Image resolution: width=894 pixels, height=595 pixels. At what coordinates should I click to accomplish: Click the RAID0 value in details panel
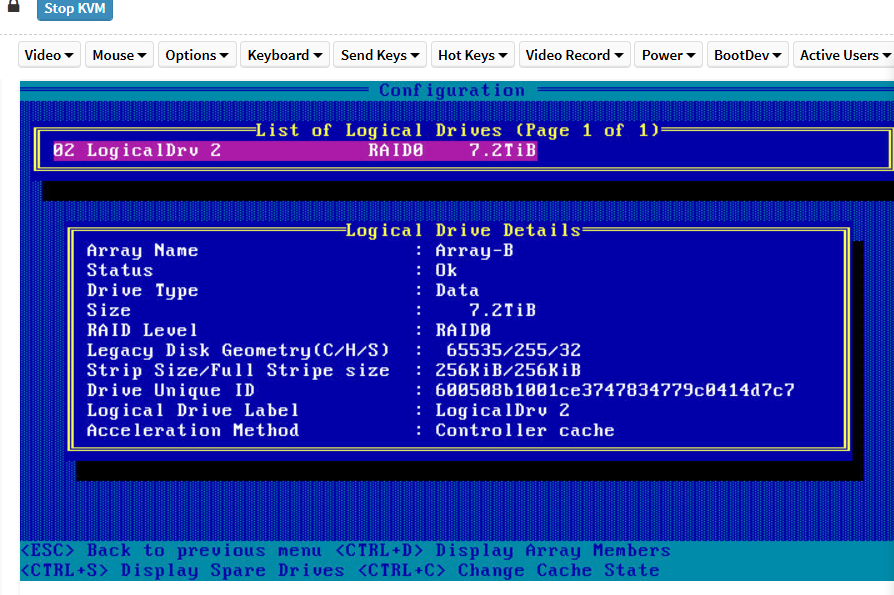[463, 331]
